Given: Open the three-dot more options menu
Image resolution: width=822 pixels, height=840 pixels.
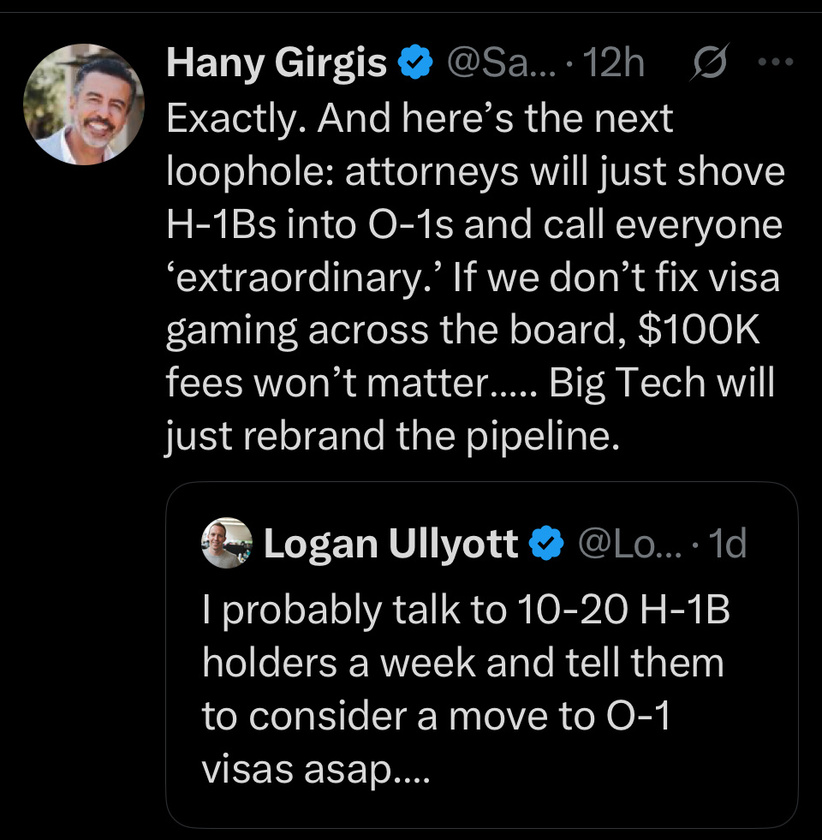Looking at the screenshot, I should tap(775, 63).
